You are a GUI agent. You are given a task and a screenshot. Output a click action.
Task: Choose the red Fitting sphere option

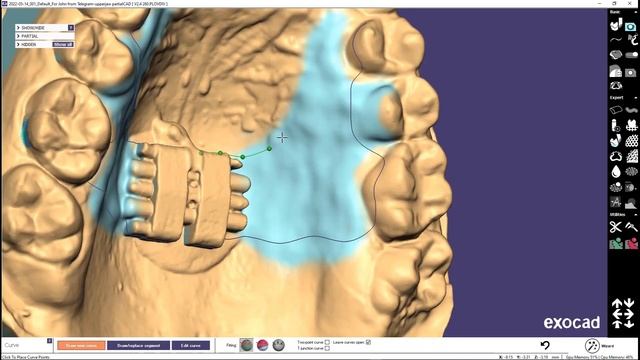[262, 345]
